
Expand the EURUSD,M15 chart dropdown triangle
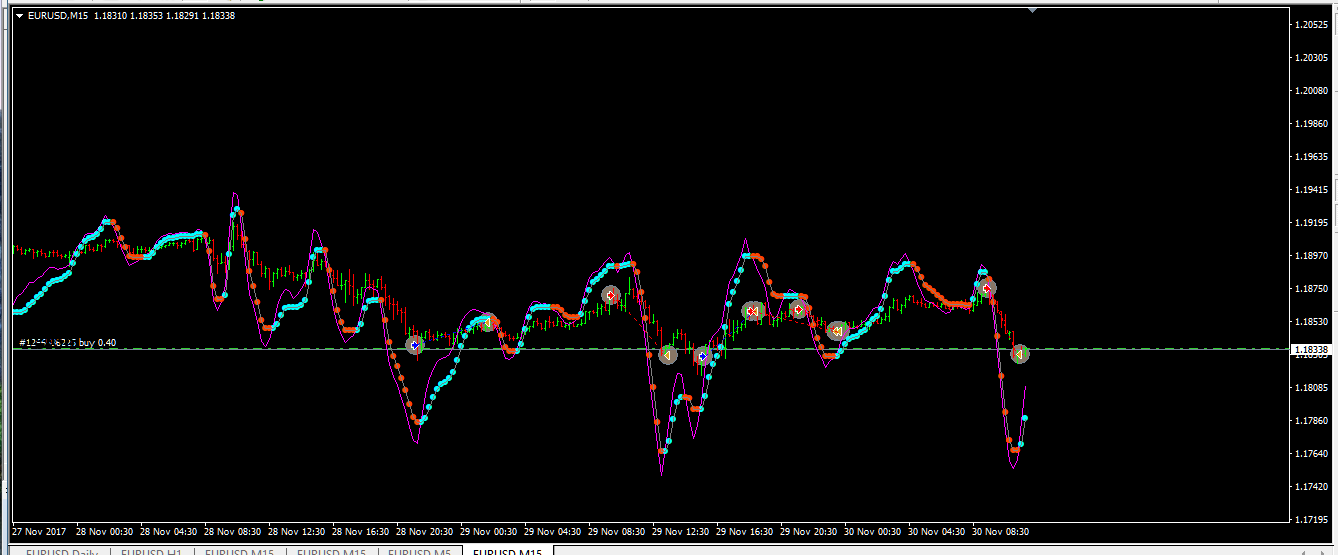point(19,16)
